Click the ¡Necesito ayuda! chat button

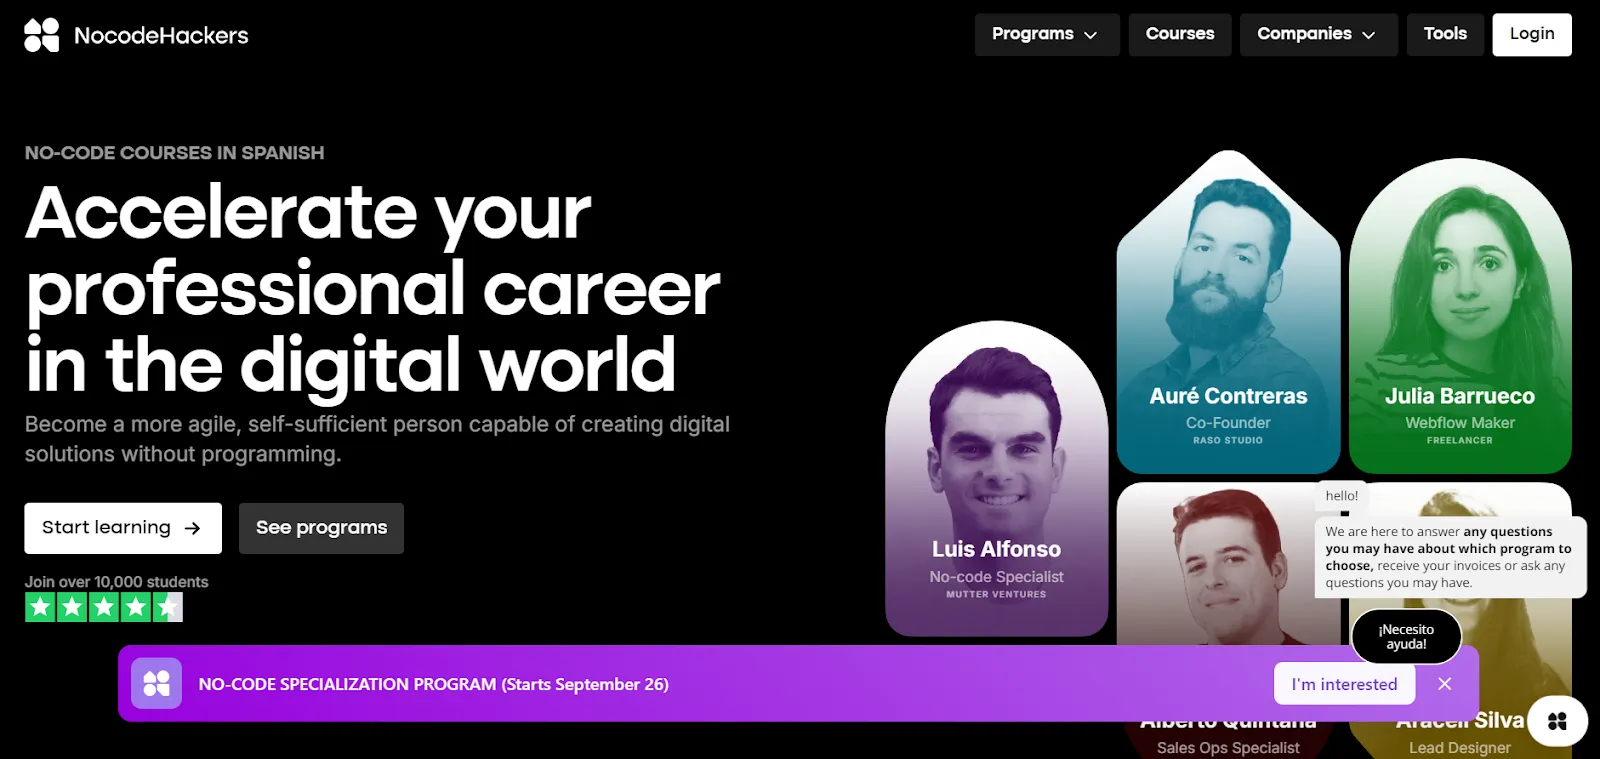[1406, 637]
